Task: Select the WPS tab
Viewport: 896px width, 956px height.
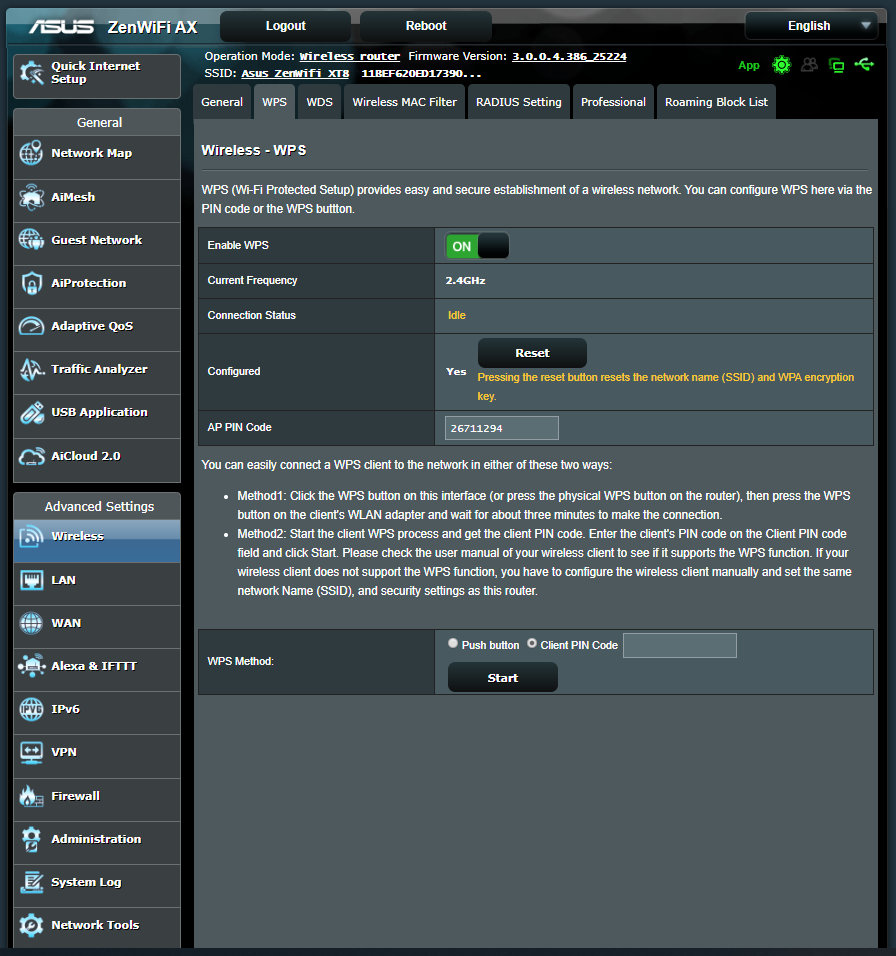Action: pyautogui.click(x=274, y=102)
